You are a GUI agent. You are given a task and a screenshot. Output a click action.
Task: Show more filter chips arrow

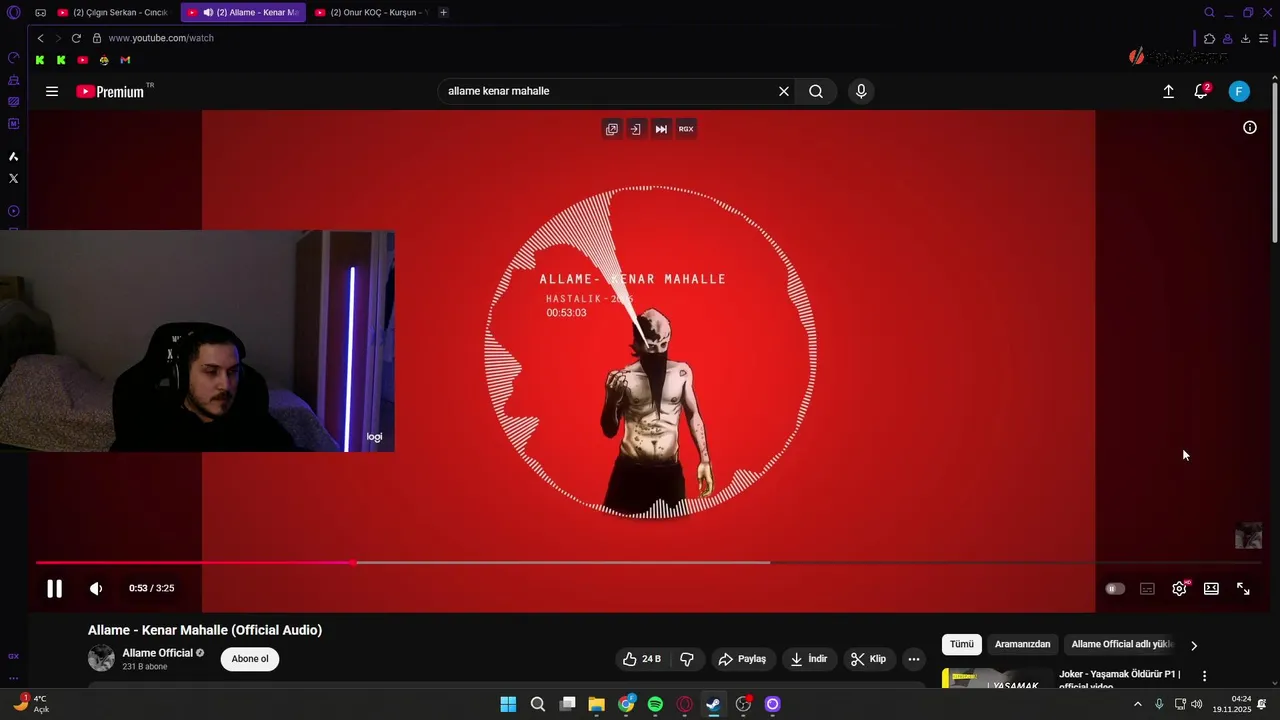coord(1193,646)
